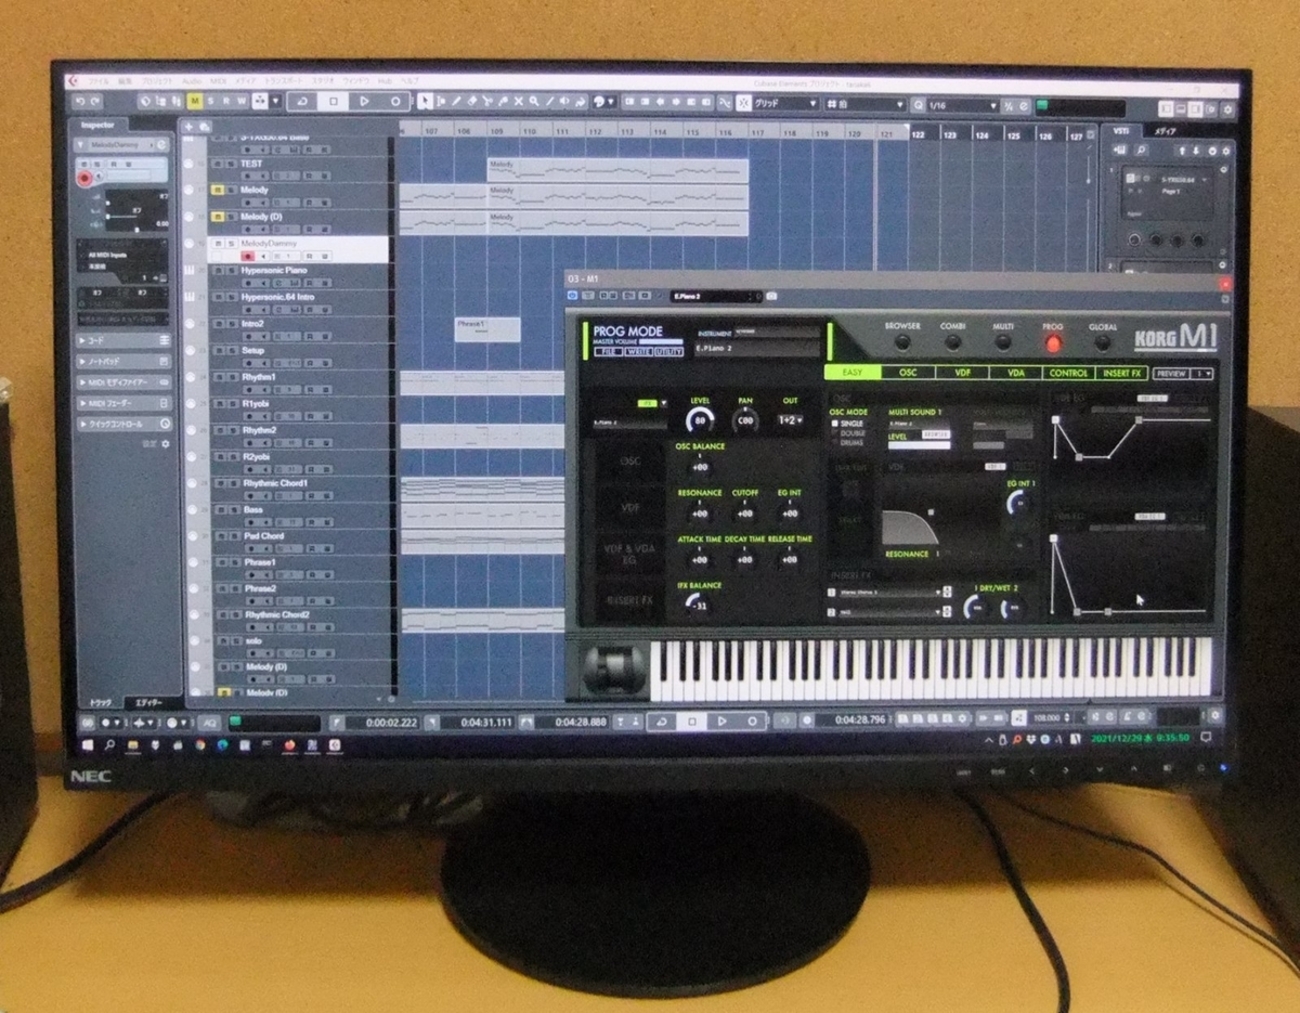The height and width of the screenshot is (1013, 1300).
Task: Select the Split scissors tool
Action: [487, 102]
